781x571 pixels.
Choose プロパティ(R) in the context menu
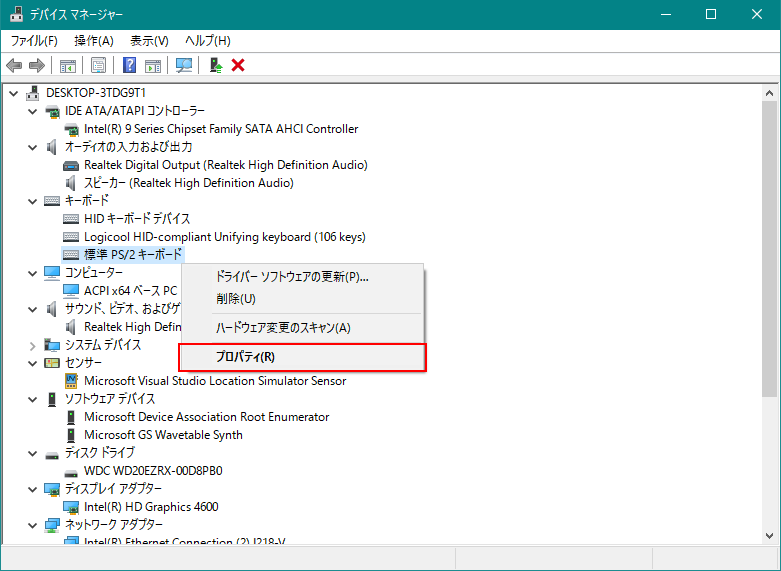tap(302, 357)
